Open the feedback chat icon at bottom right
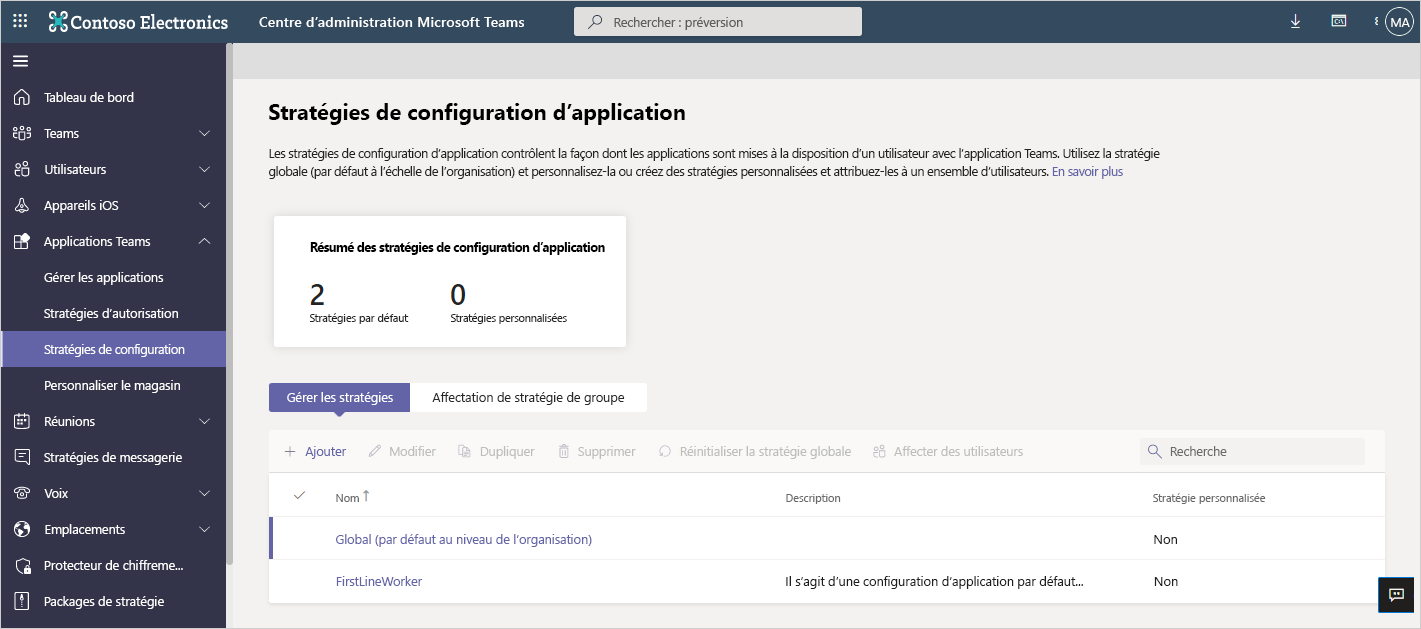The image size is (1421, 629). pyautogui.click(x=1396, y=593)
